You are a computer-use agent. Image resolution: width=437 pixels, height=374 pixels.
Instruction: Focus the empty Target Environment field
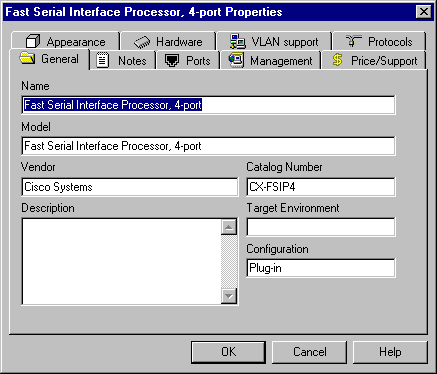[x=321, y=227]
